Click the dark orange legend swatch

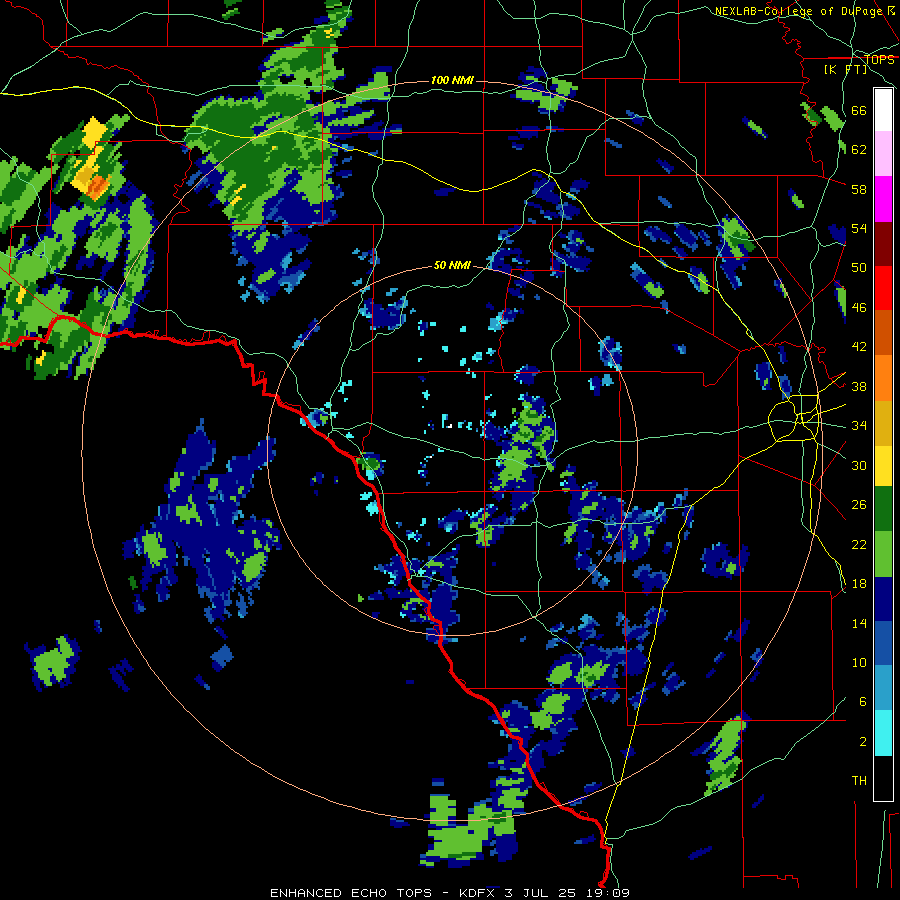[x=883, y=333]
